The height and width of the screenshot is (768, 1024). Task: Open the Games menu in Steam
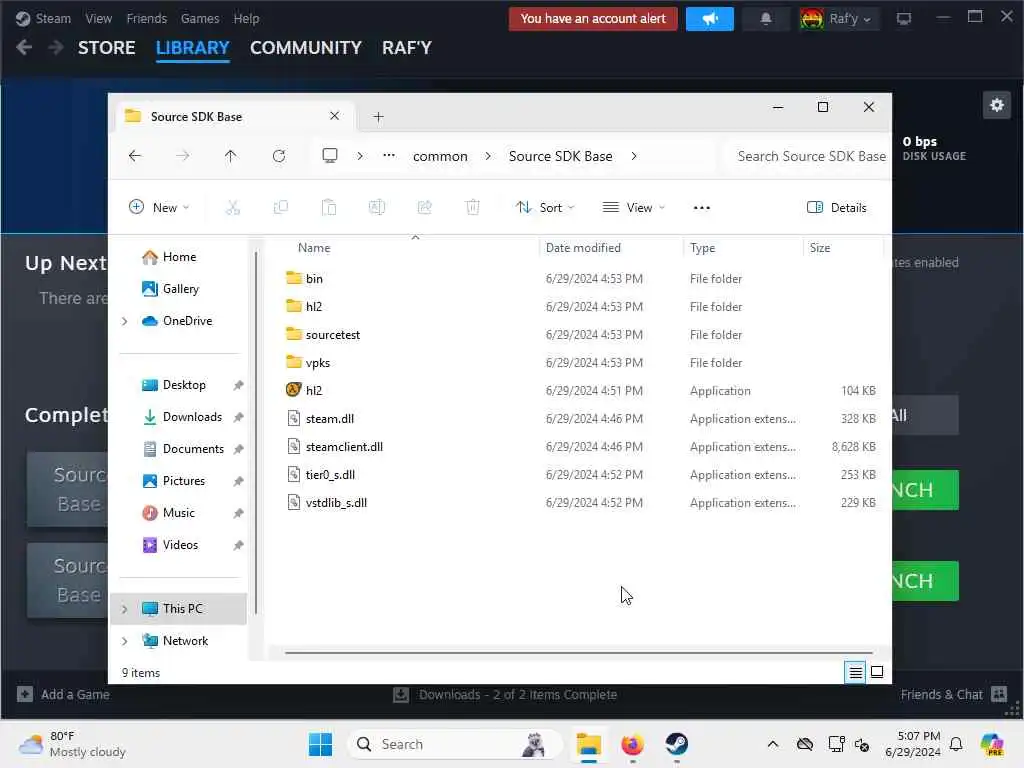pyautogui.click(x=200, y=18)
